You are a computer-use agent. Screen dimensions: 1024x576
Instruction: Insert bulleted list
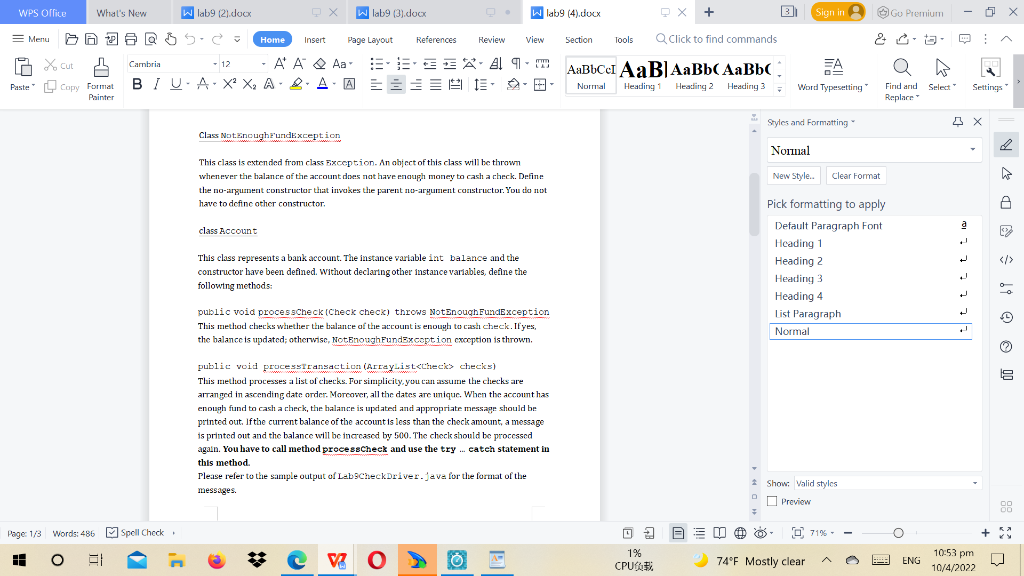376,63
